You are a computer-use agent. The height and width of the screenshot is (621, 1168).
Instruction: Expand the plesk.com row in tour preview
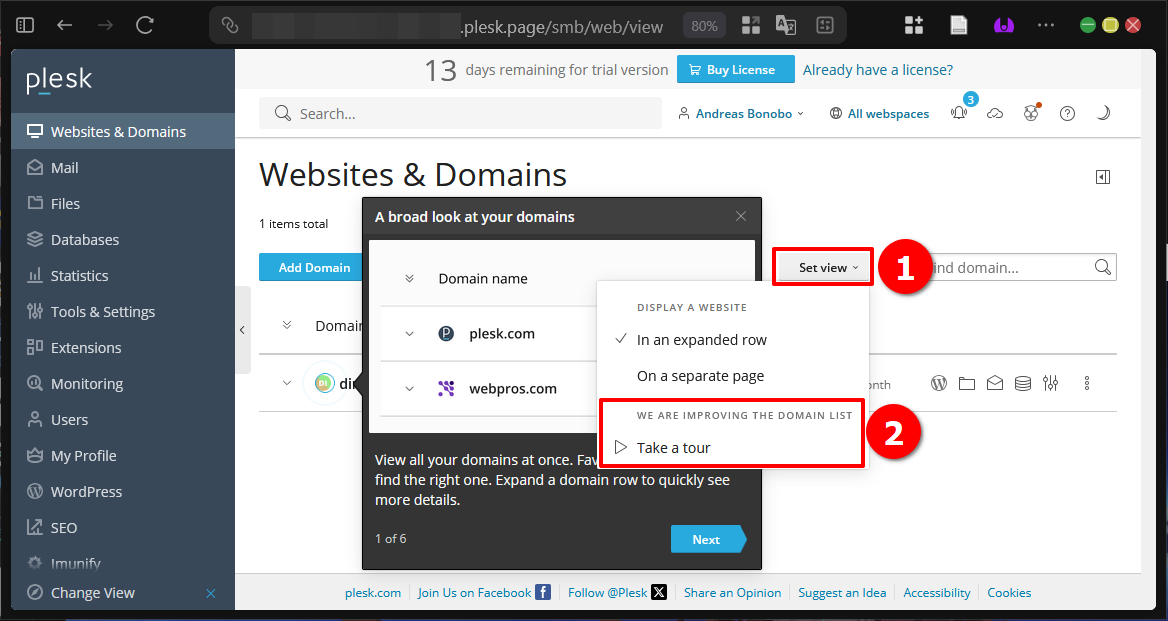click(409, 334)
